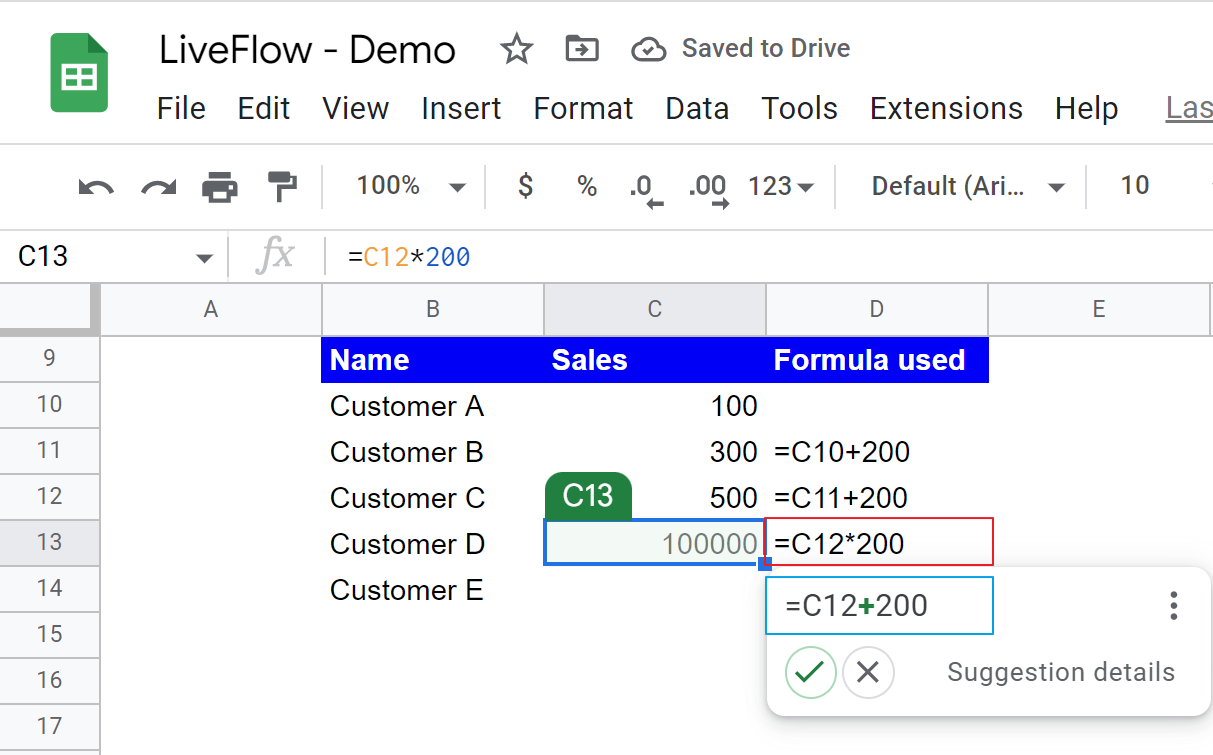Click Suggestion details link
The image size is (1213, 755).
tap(1061, 672)
